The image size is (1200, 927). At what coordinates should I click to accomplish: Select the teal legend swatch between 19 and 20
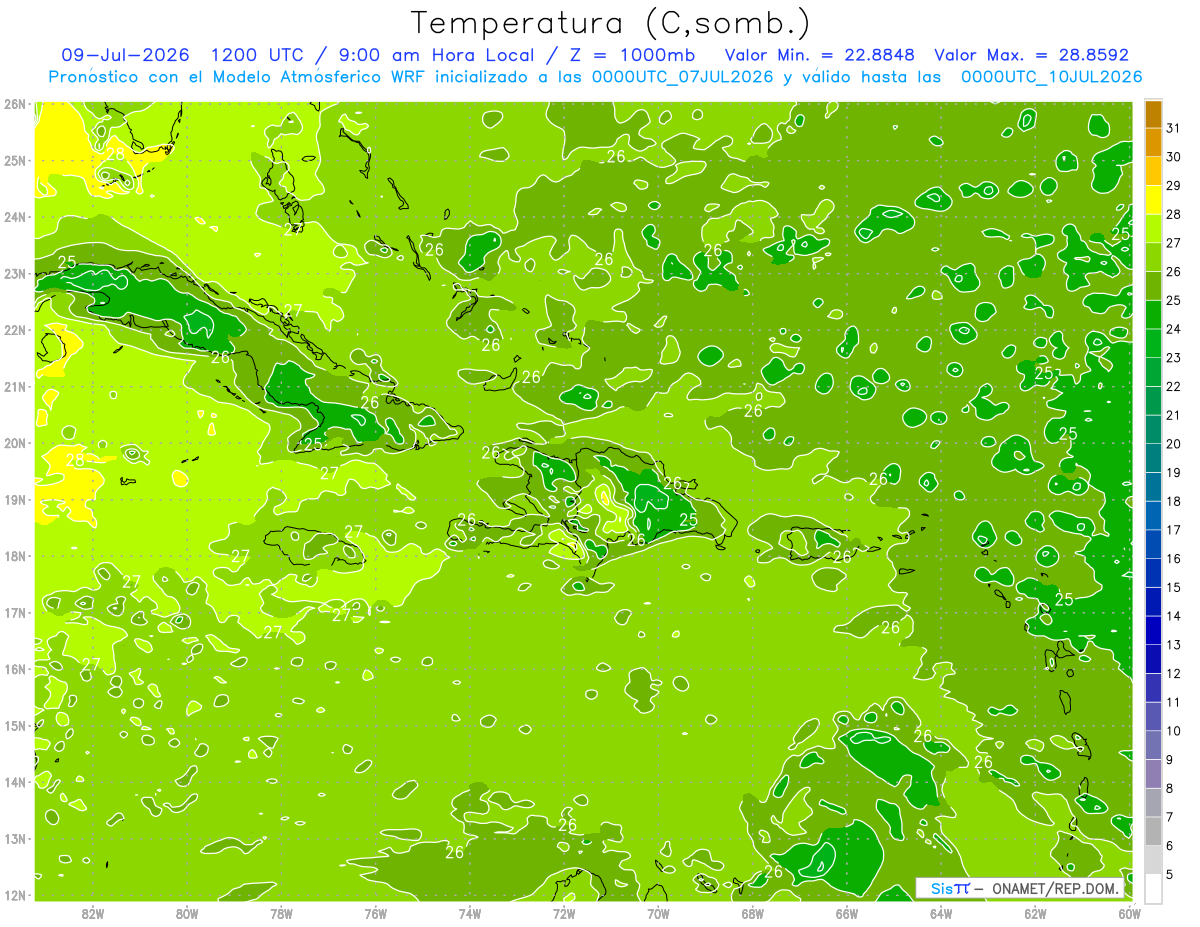pos(1153,458)
